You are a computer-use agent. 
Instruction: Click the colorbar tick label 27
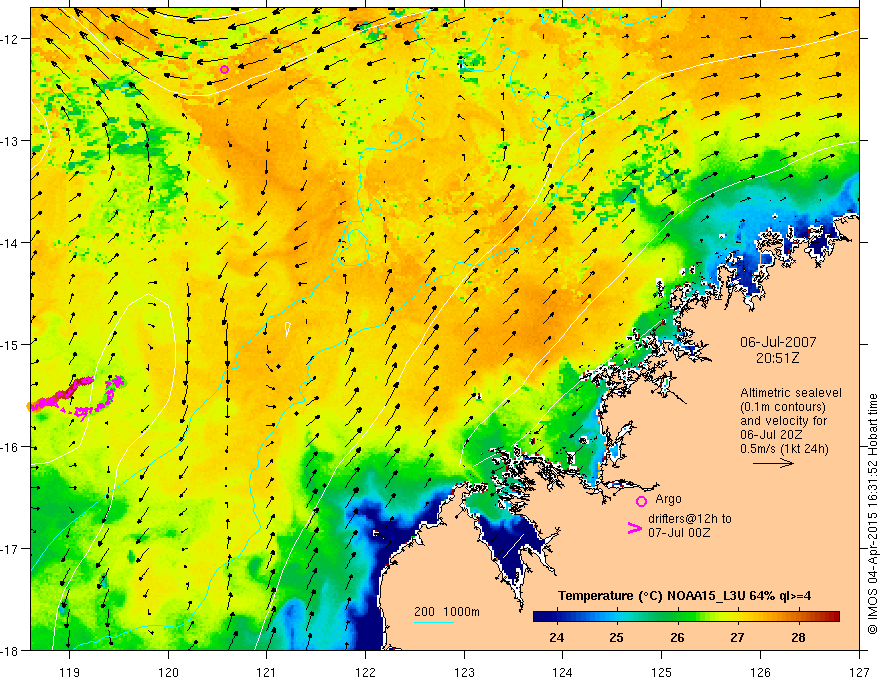(x=737, y=637)
